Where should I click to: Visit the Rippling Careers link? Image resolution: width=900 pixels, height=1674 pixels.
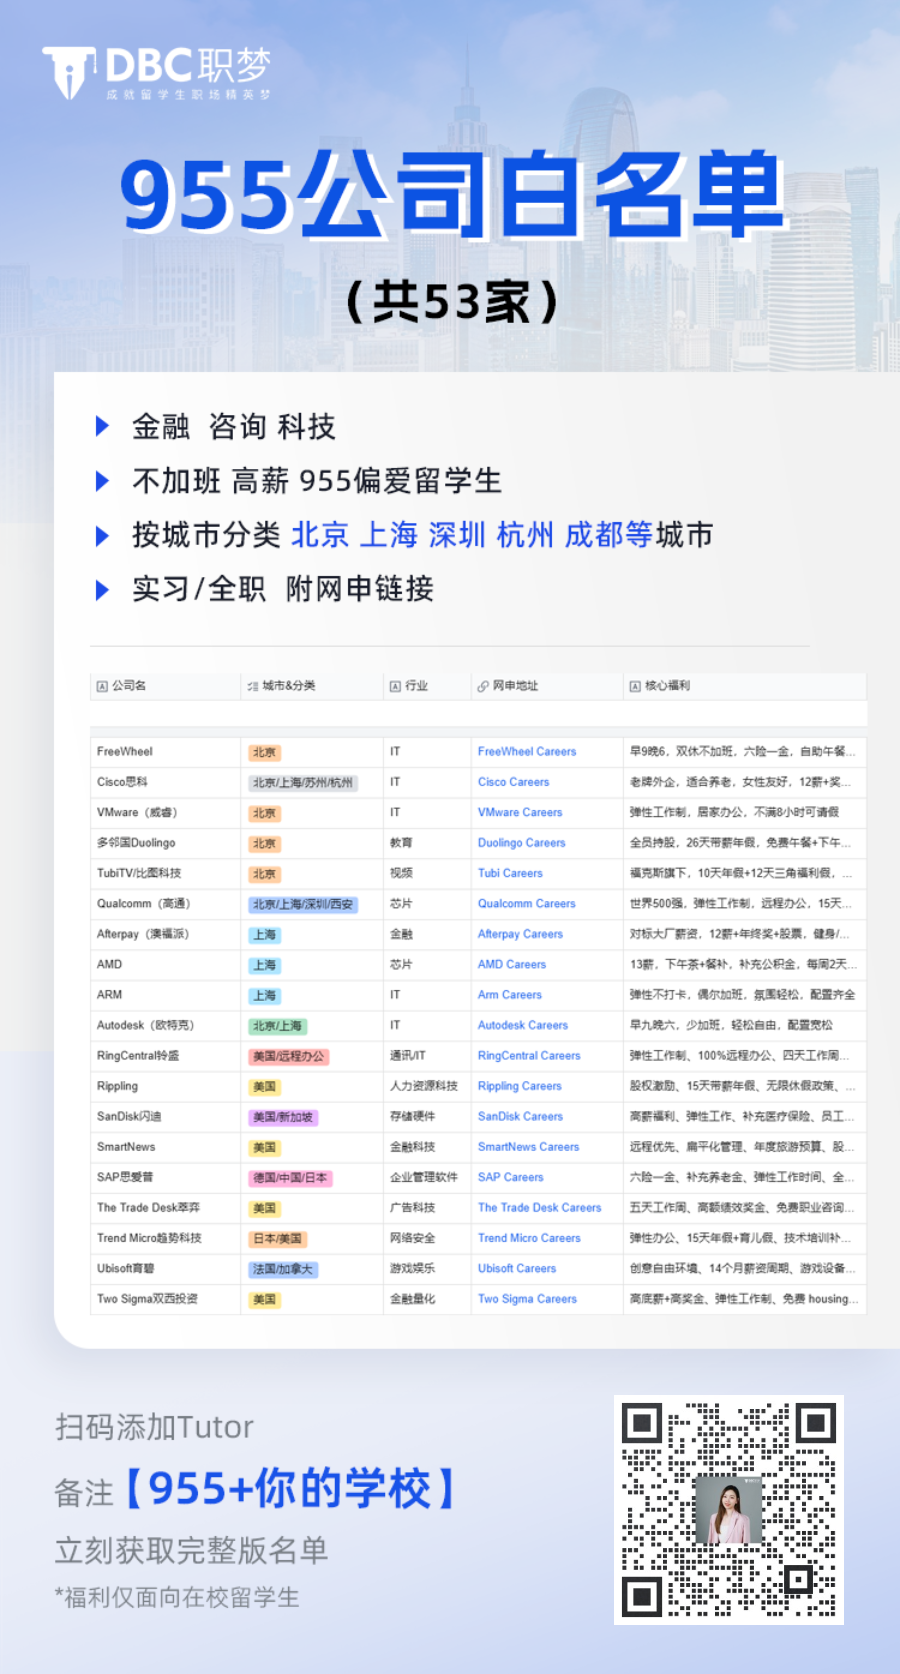(x=520, y=1086)
